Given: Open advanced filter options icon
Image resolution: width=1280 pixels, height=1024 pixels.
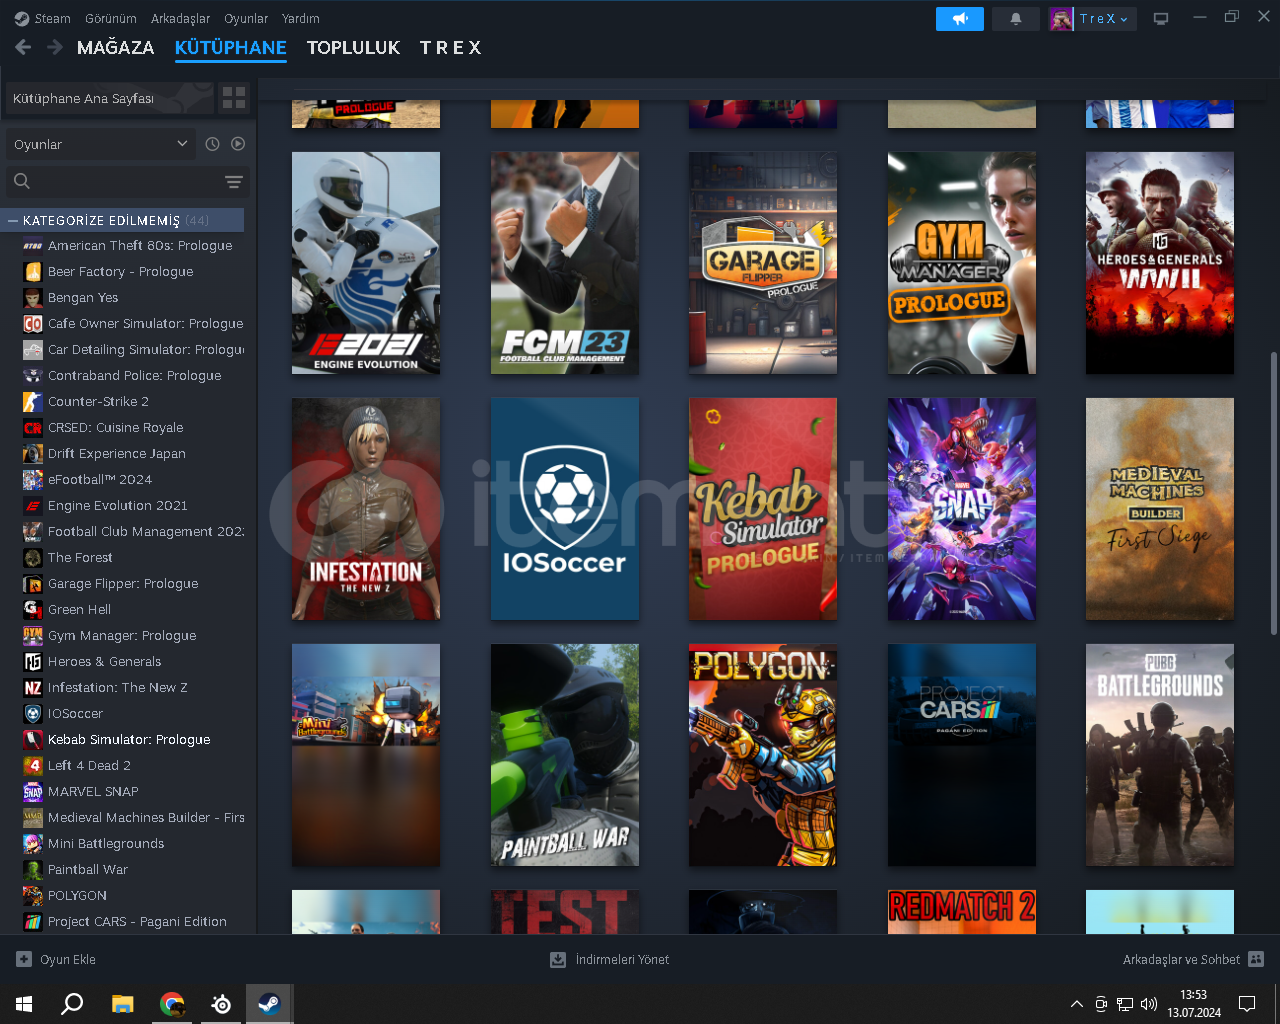Looking at the screenshot, I should (234, 181).
